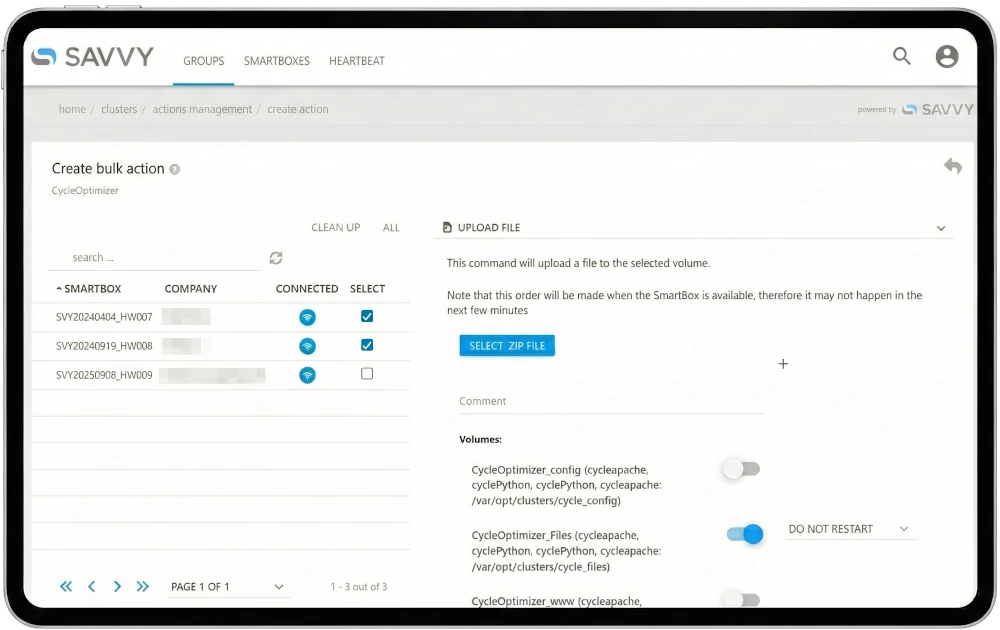1000x630 pixels.
Task: Open the DO NOT RESTART dropdown
Action: pyautogui.click(x=848, y=529)
